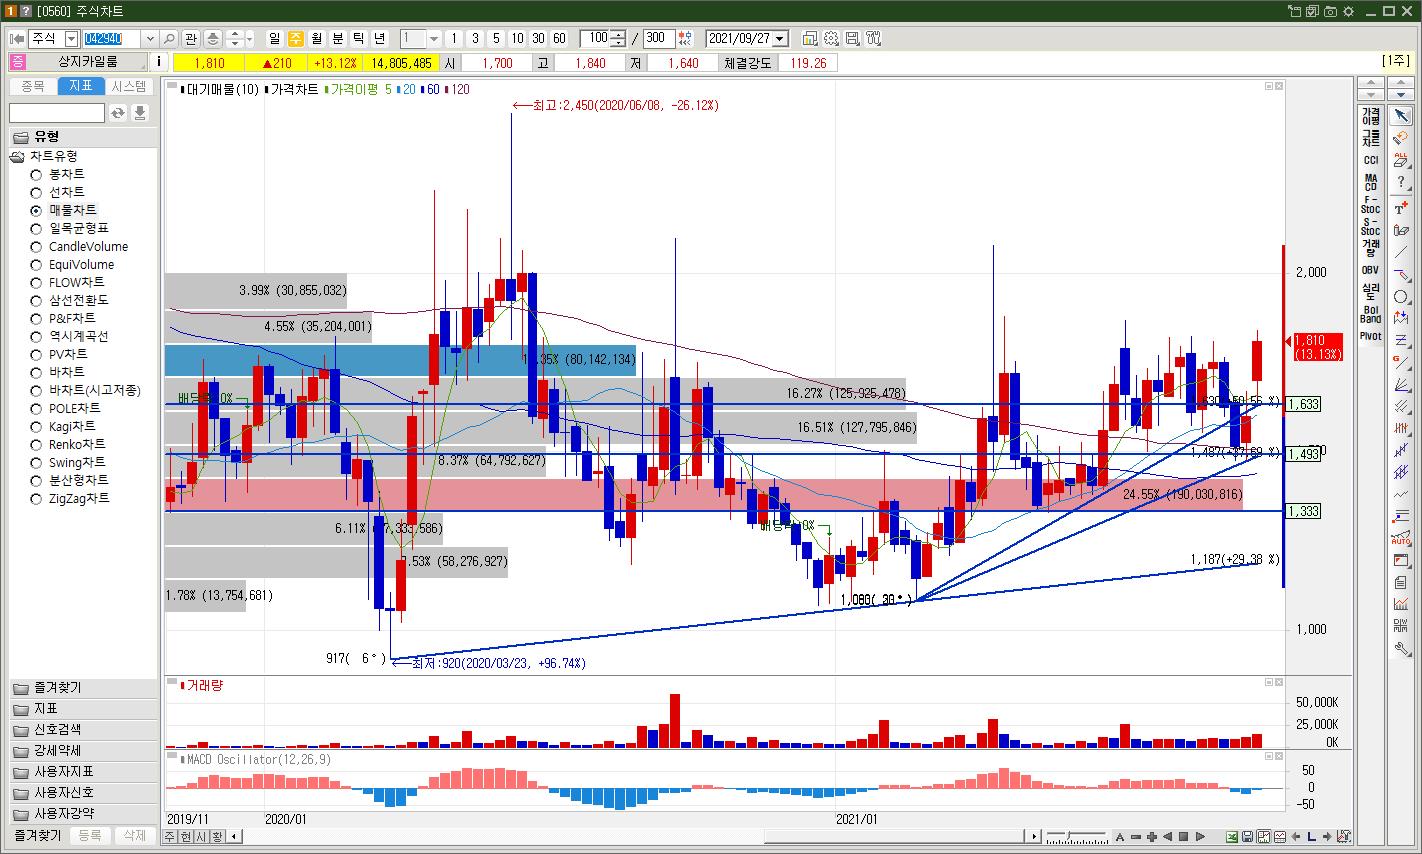
Task: Pick the trend line drawing tool
Action: (x=1401, y=253)
